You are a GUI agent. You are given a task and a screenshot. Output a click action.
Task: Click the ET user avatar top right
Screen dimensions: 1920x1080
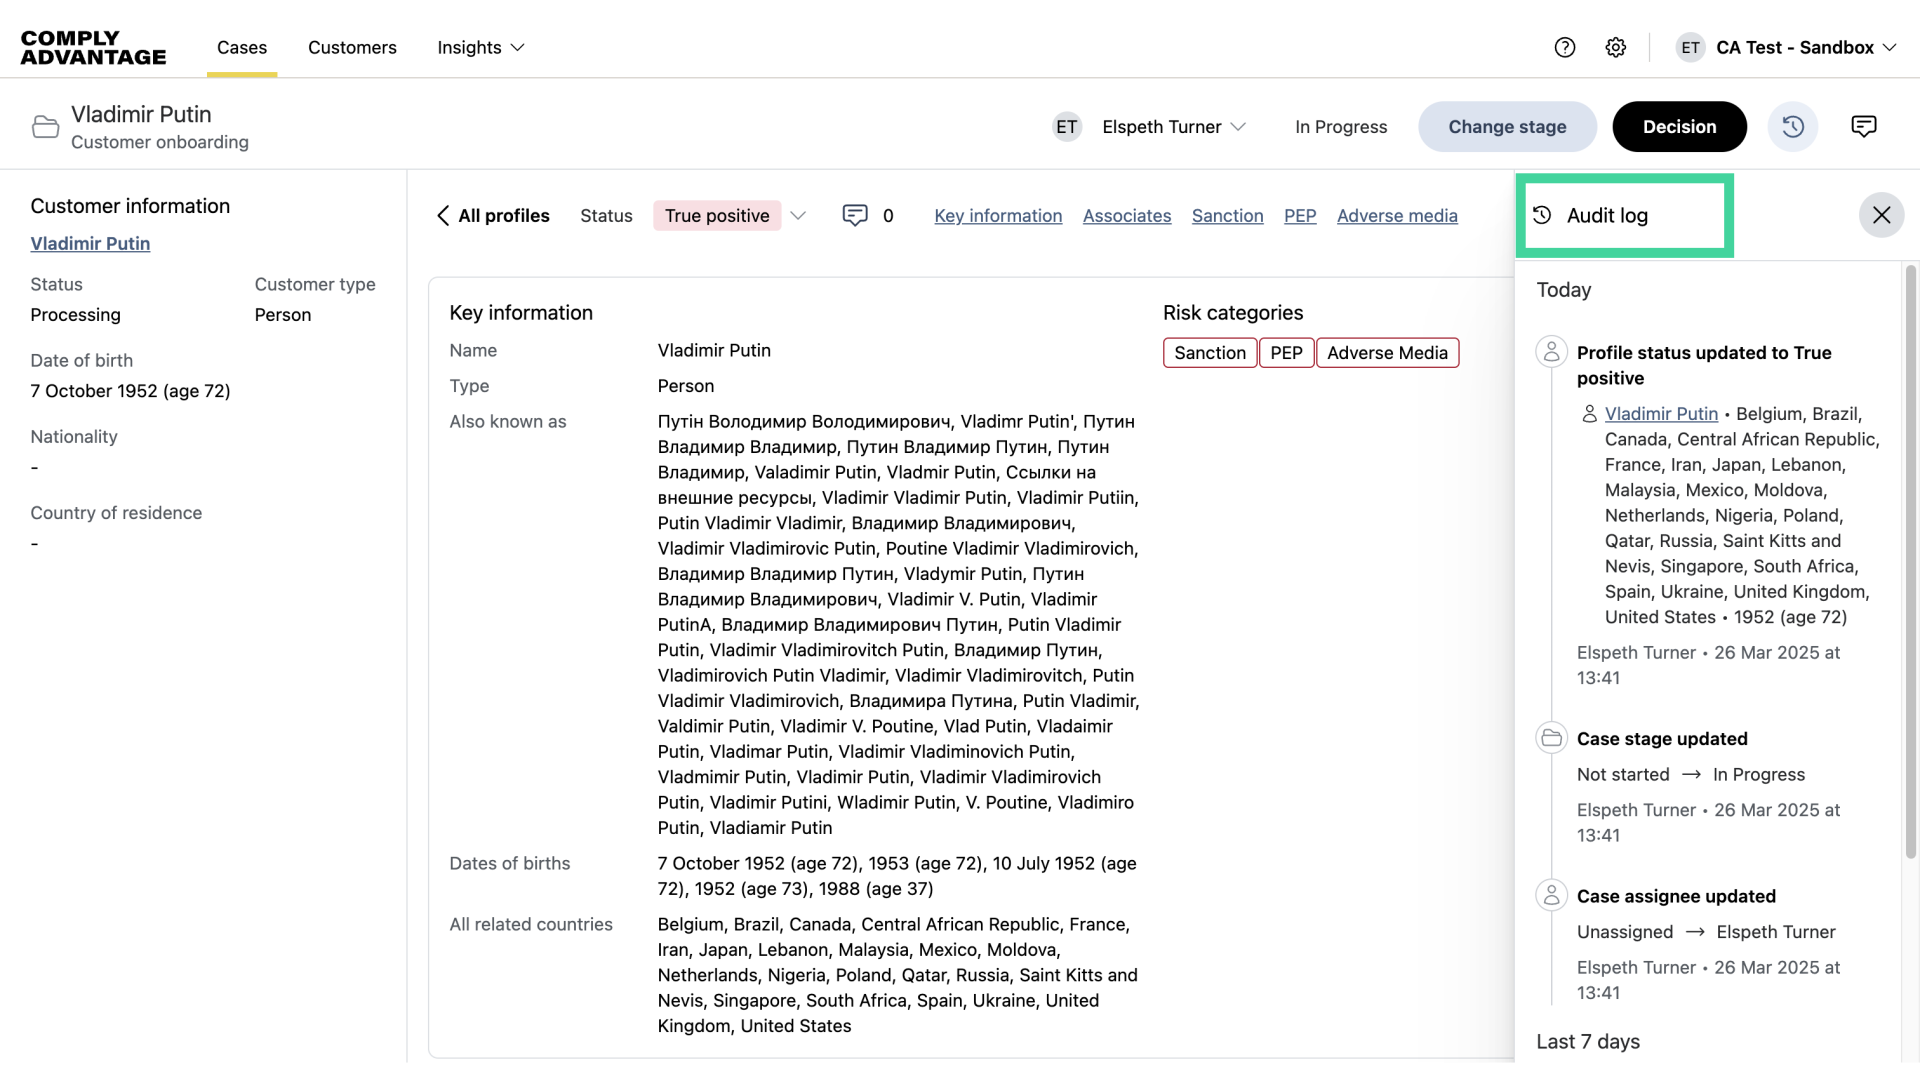[x=1690, y=47]
